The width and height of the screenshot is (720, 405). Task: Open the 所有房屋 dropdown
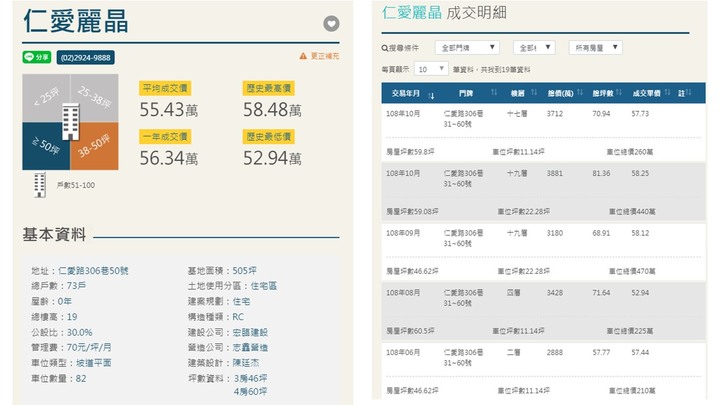596,48
